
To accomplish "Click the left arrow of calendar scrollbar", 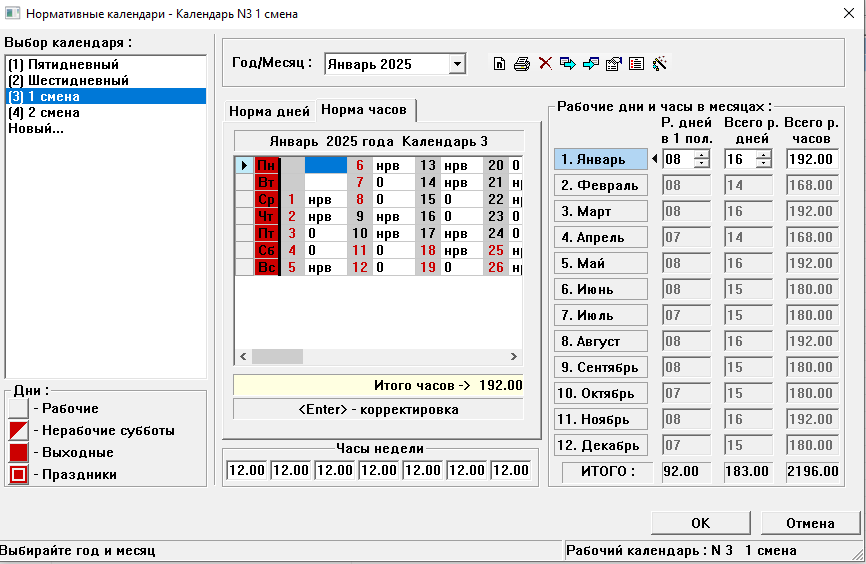I will tap(243, 356).
